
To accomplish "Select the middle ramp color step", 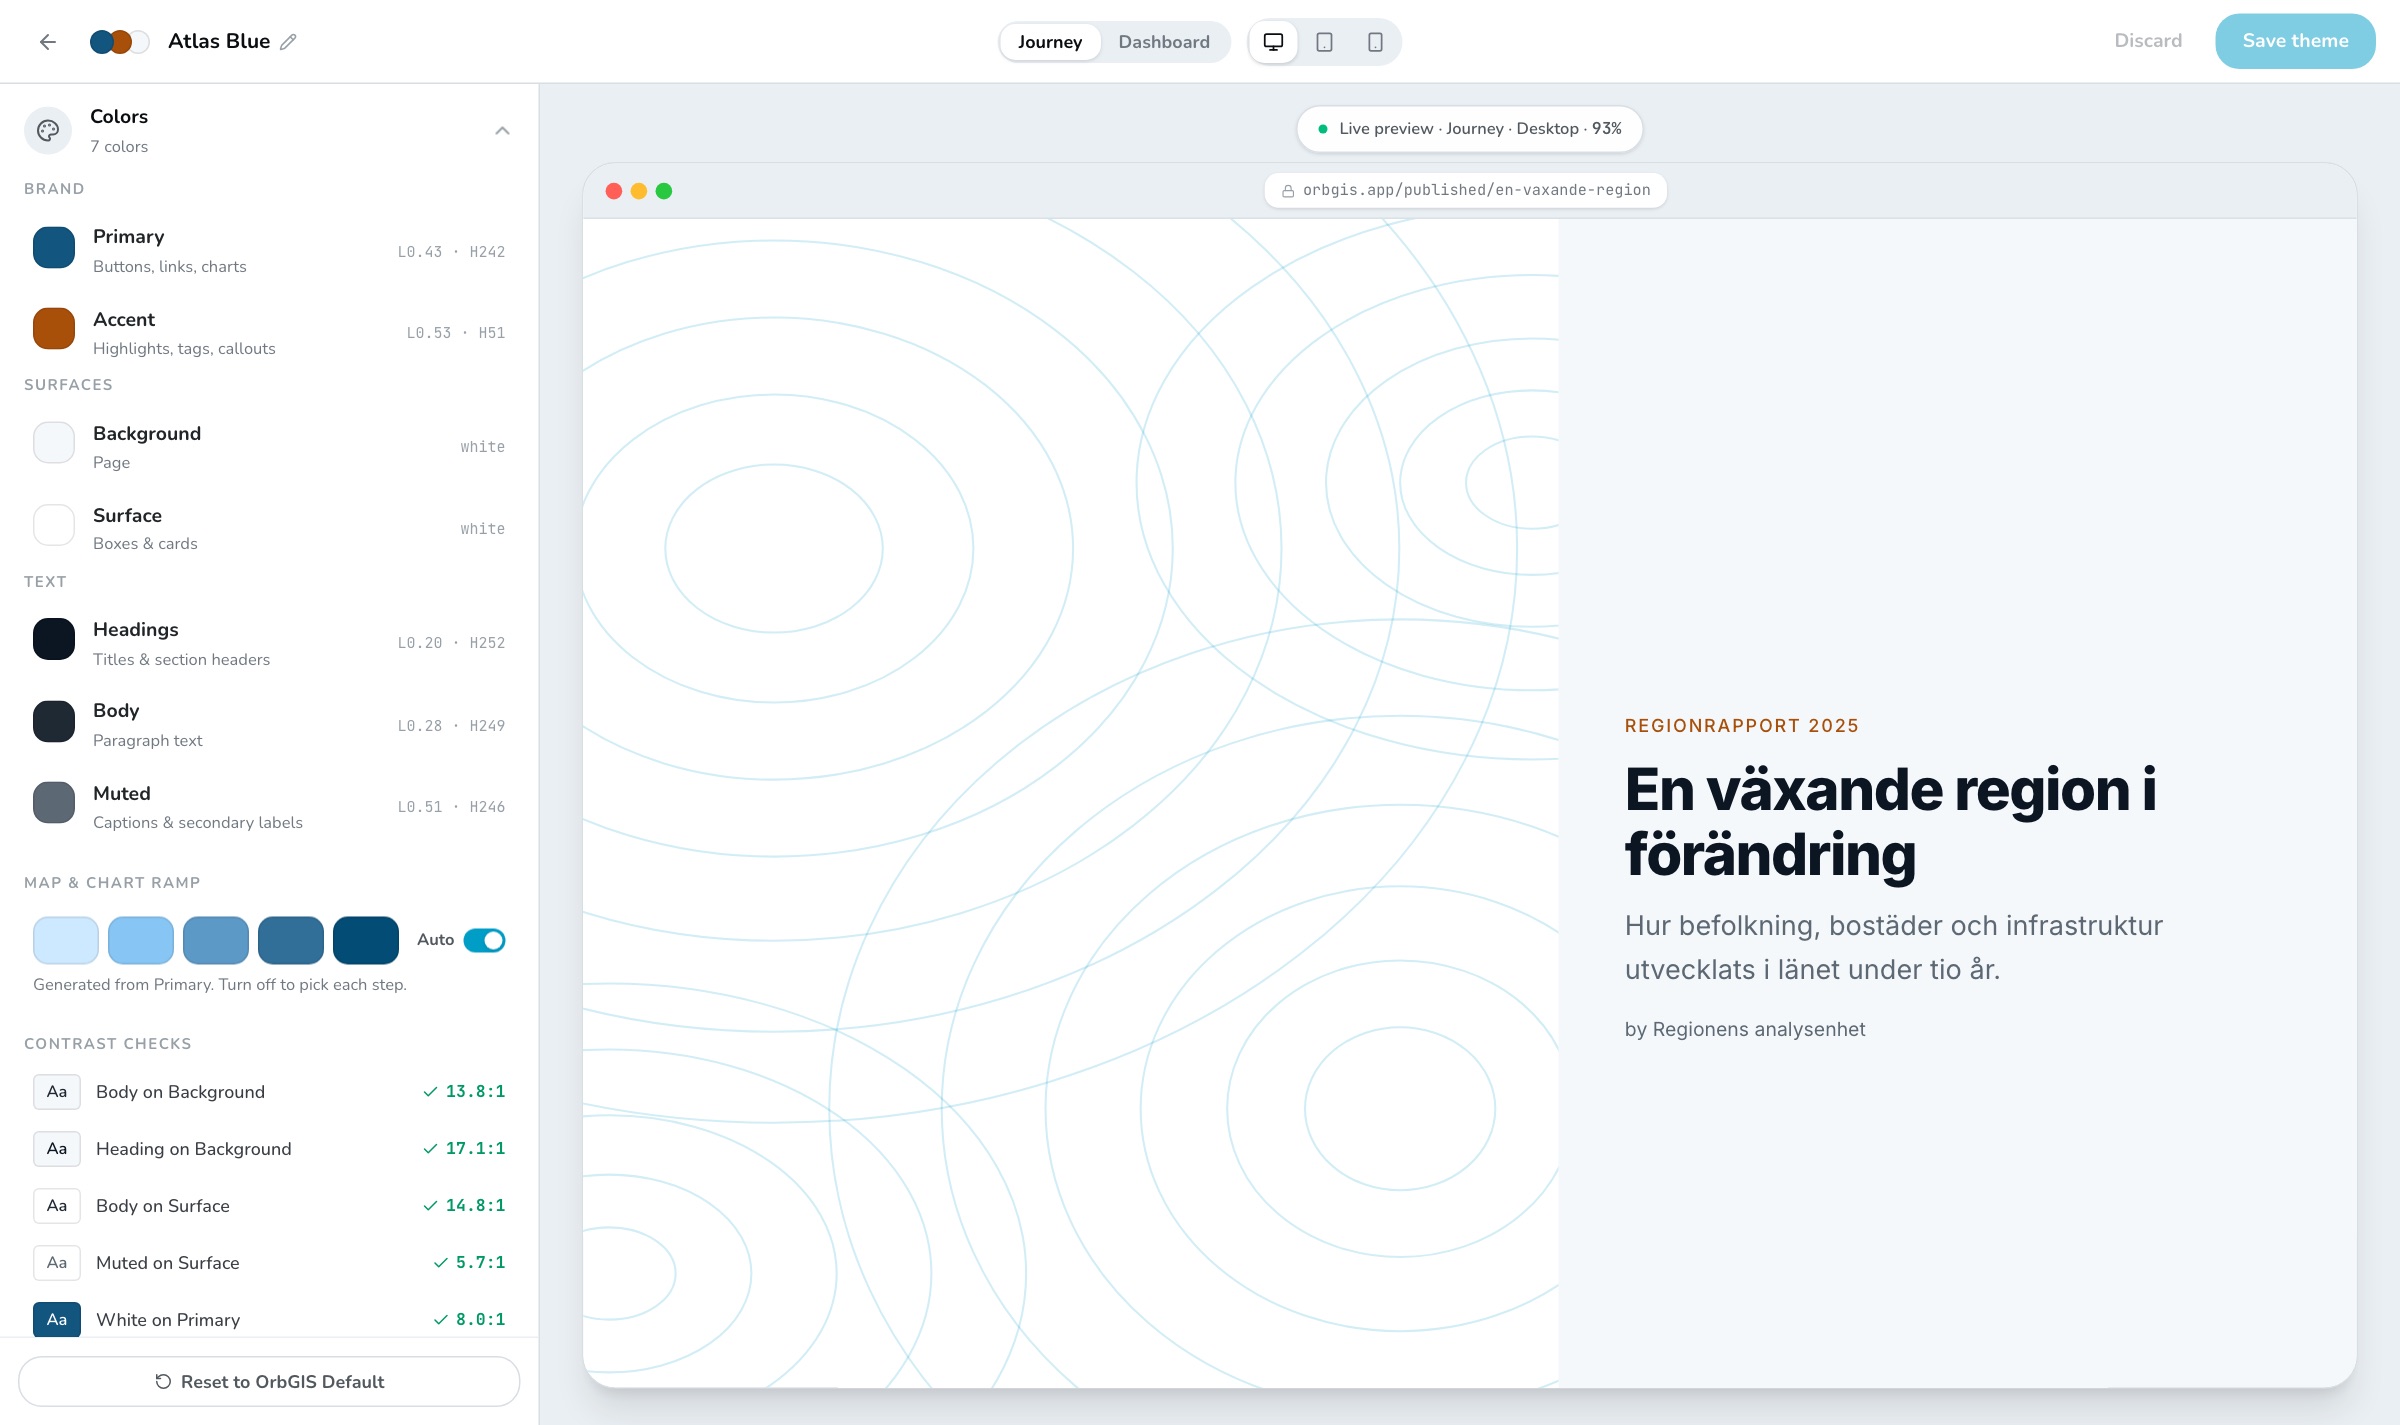I will point(216,940).
